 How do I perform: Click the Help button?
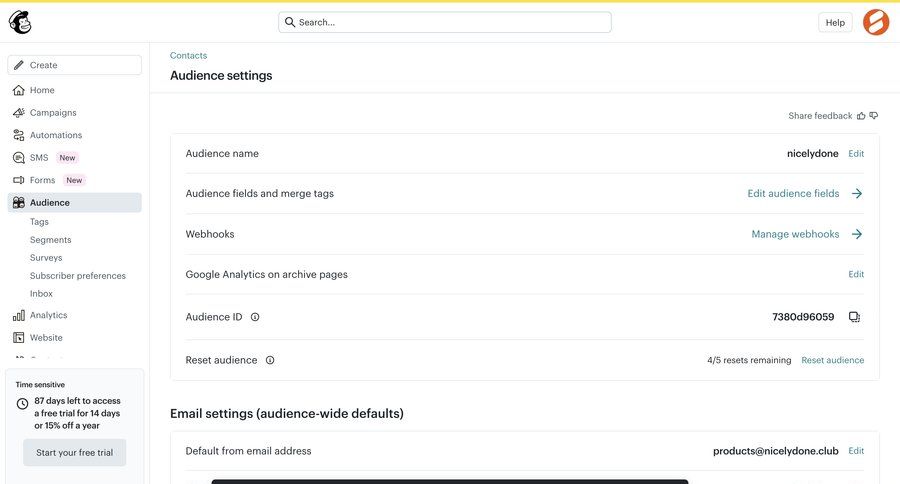click(835, 22)
